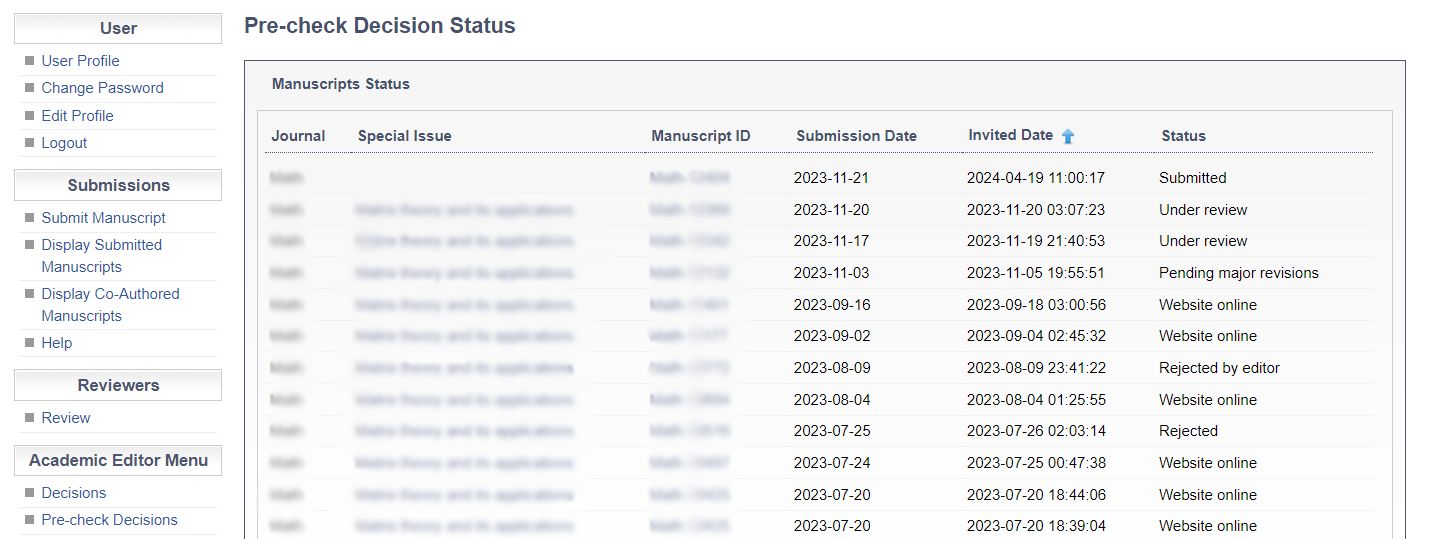Click the Invited Date sort arrow icon
The height and width of the screenshot is (539, 1441).
coord(1068,136)
